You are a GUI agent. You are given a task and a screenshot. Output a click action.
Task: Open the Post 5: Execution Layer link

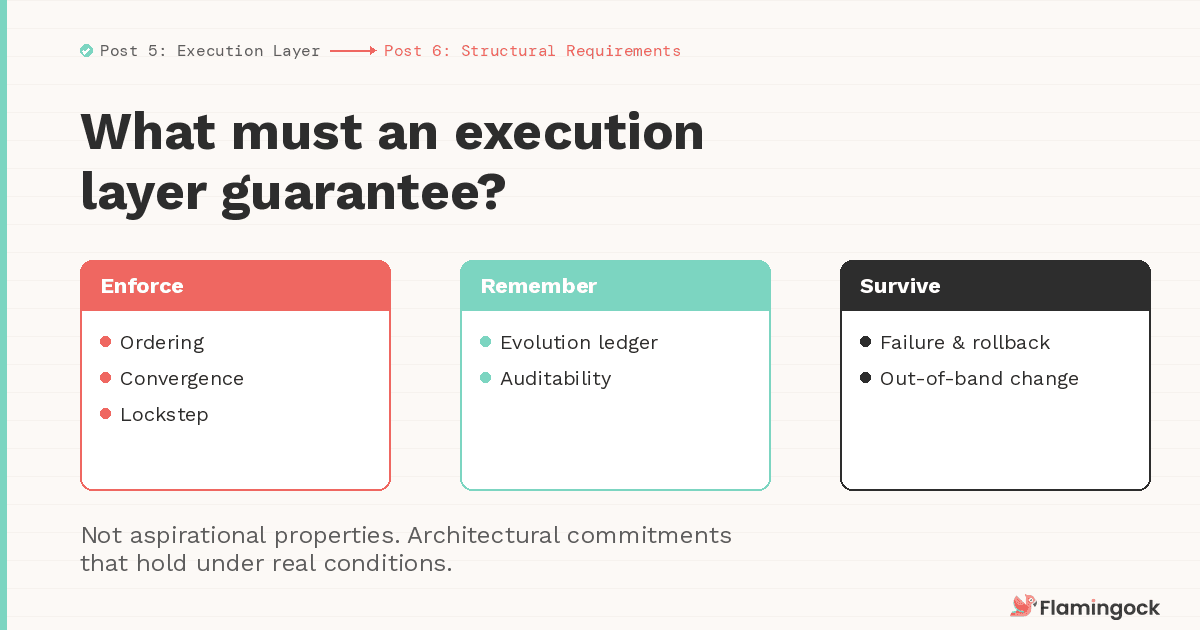point(210,51)
